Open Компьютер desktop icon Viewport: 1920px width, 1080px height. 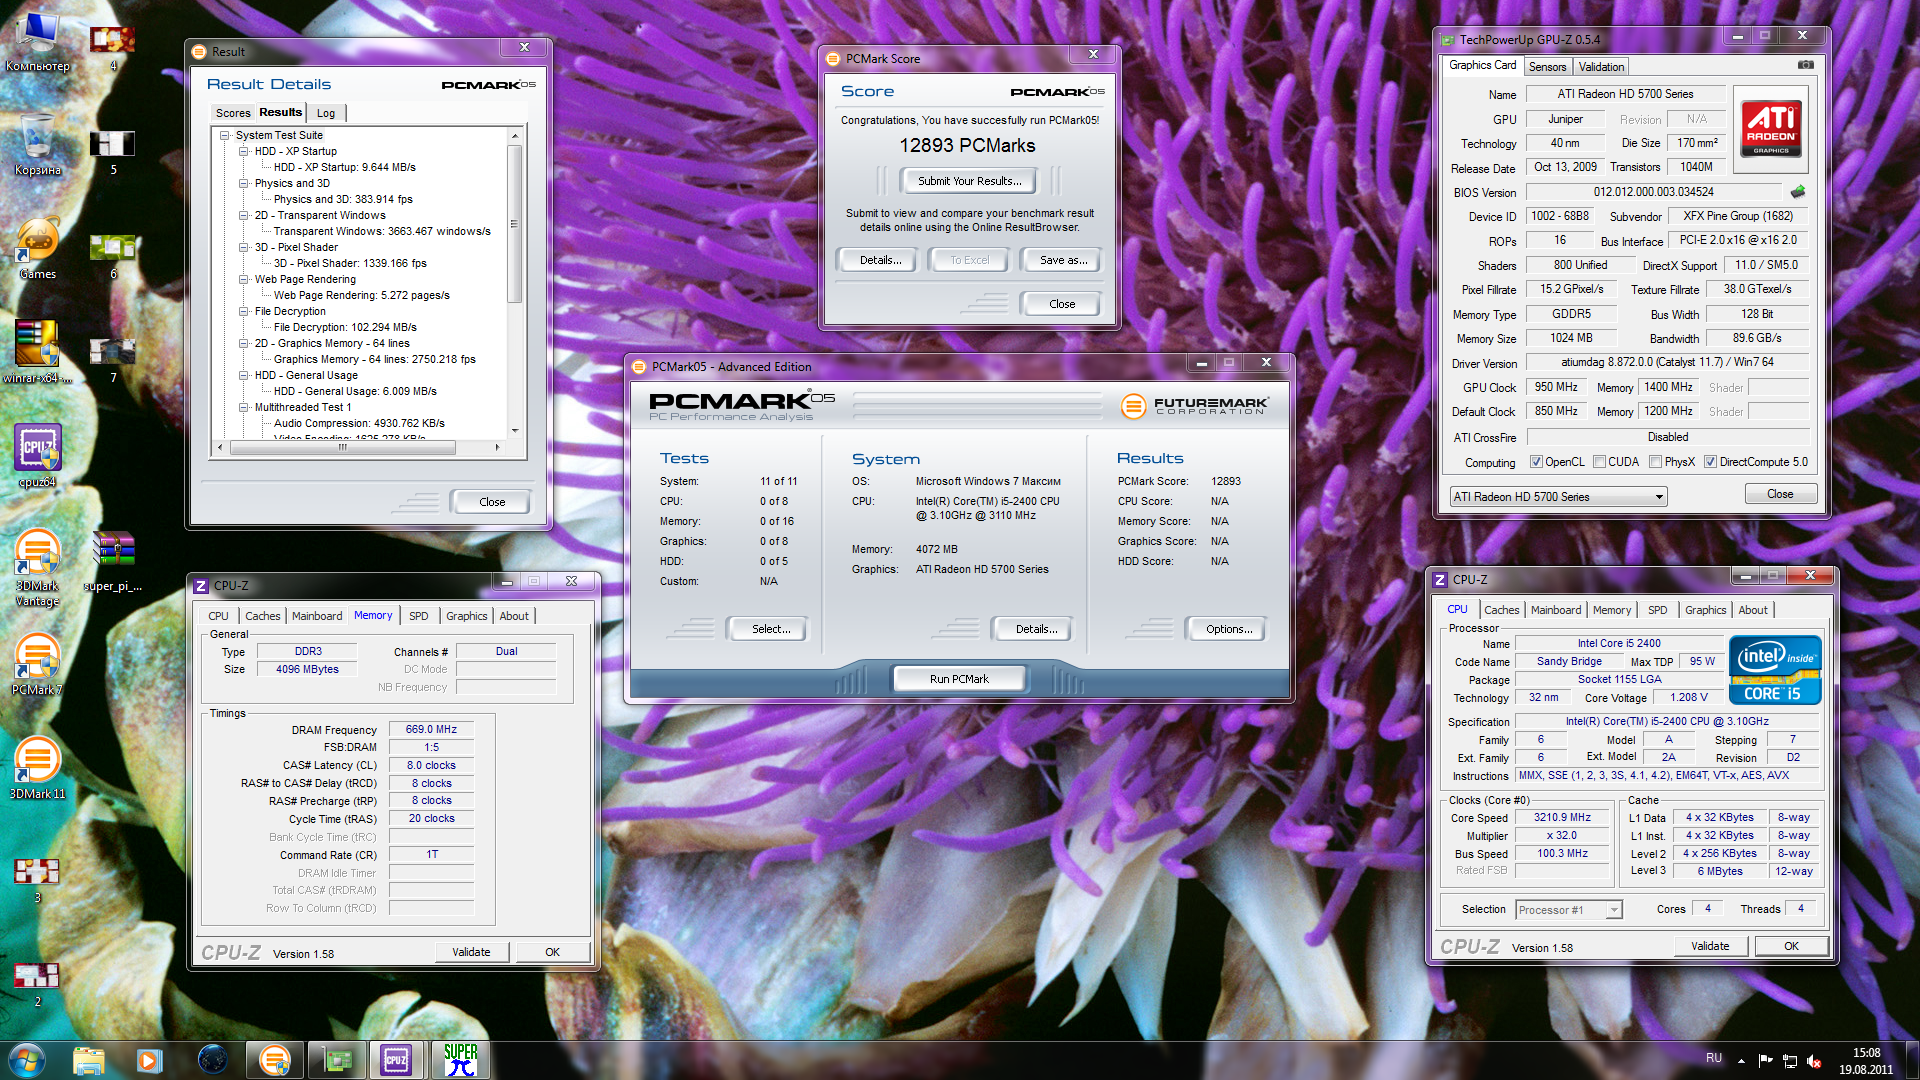tap(38, 40)
